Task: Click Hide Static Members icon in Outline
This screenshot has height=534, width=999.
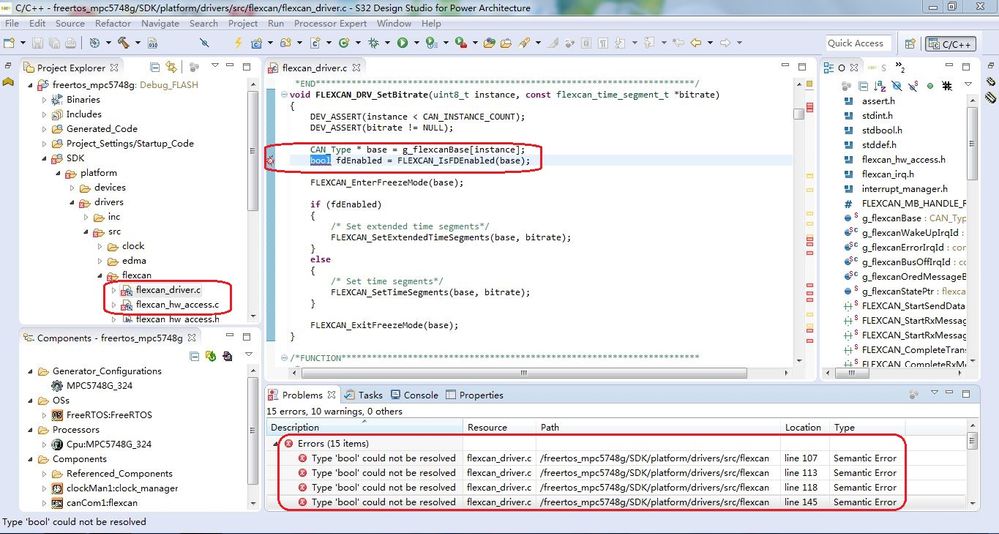Action: tap(913, 86)
